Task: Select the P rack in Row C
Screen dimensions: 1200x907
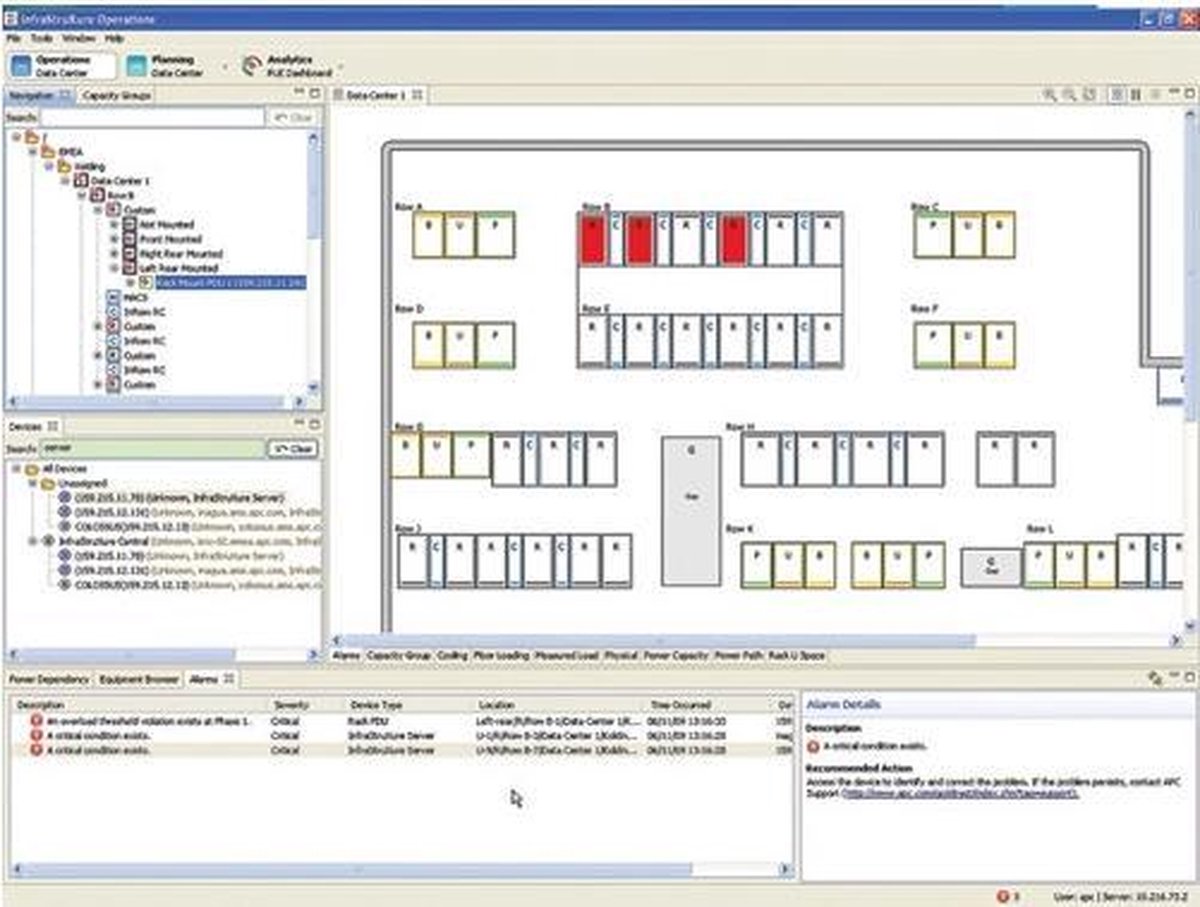Action: click(x=933, y=235)
